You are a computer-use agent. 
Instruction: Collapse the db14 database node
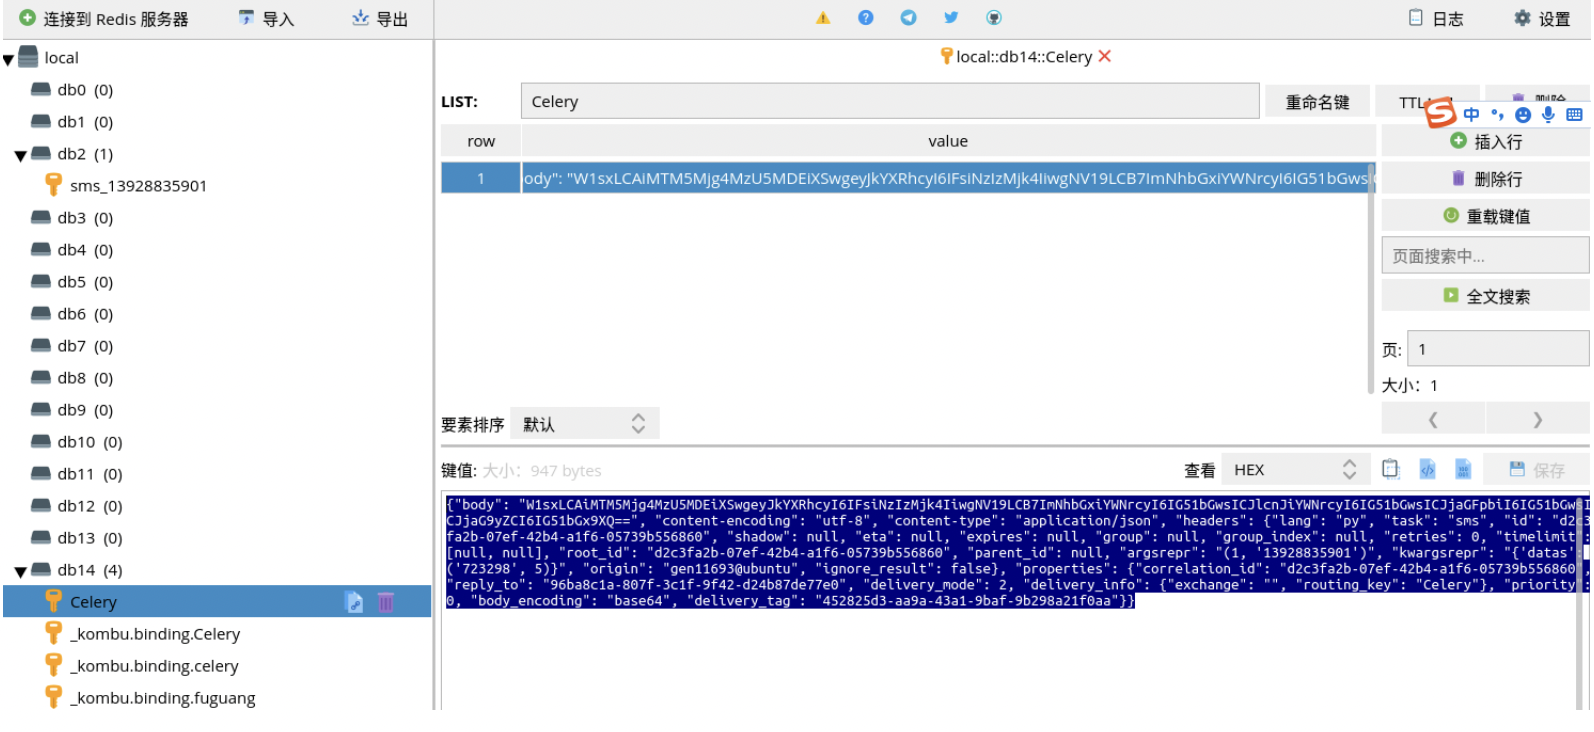(x=21, y=572)
